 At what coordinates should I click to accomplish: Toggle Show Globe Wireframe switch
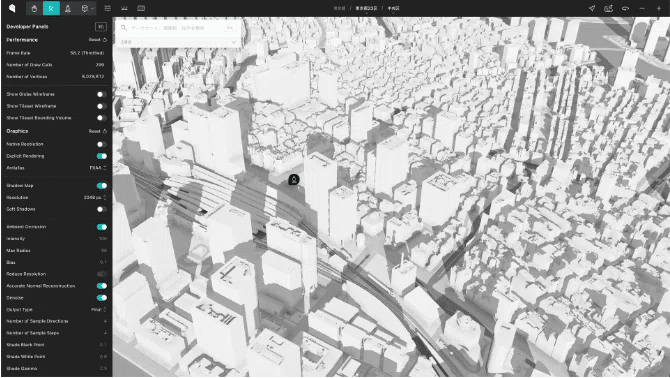101,94
